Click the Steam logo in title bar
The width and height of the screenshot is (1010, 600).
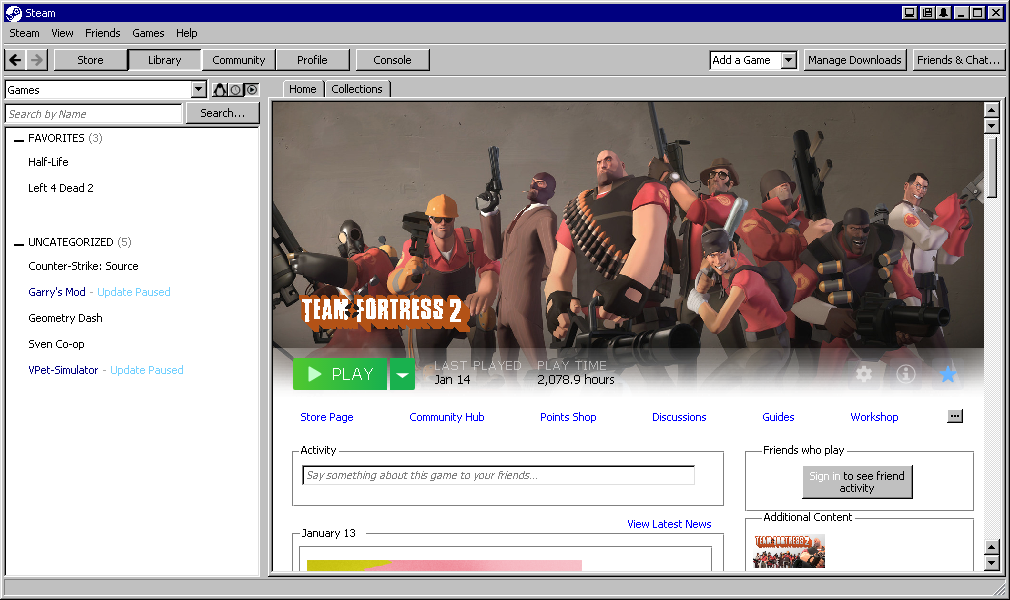(13, 13)
